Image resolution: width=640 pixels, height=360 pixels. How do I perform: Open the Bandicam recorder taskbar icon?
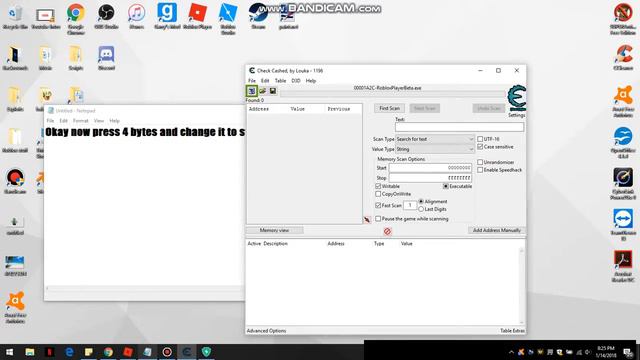tap(167, 351)
